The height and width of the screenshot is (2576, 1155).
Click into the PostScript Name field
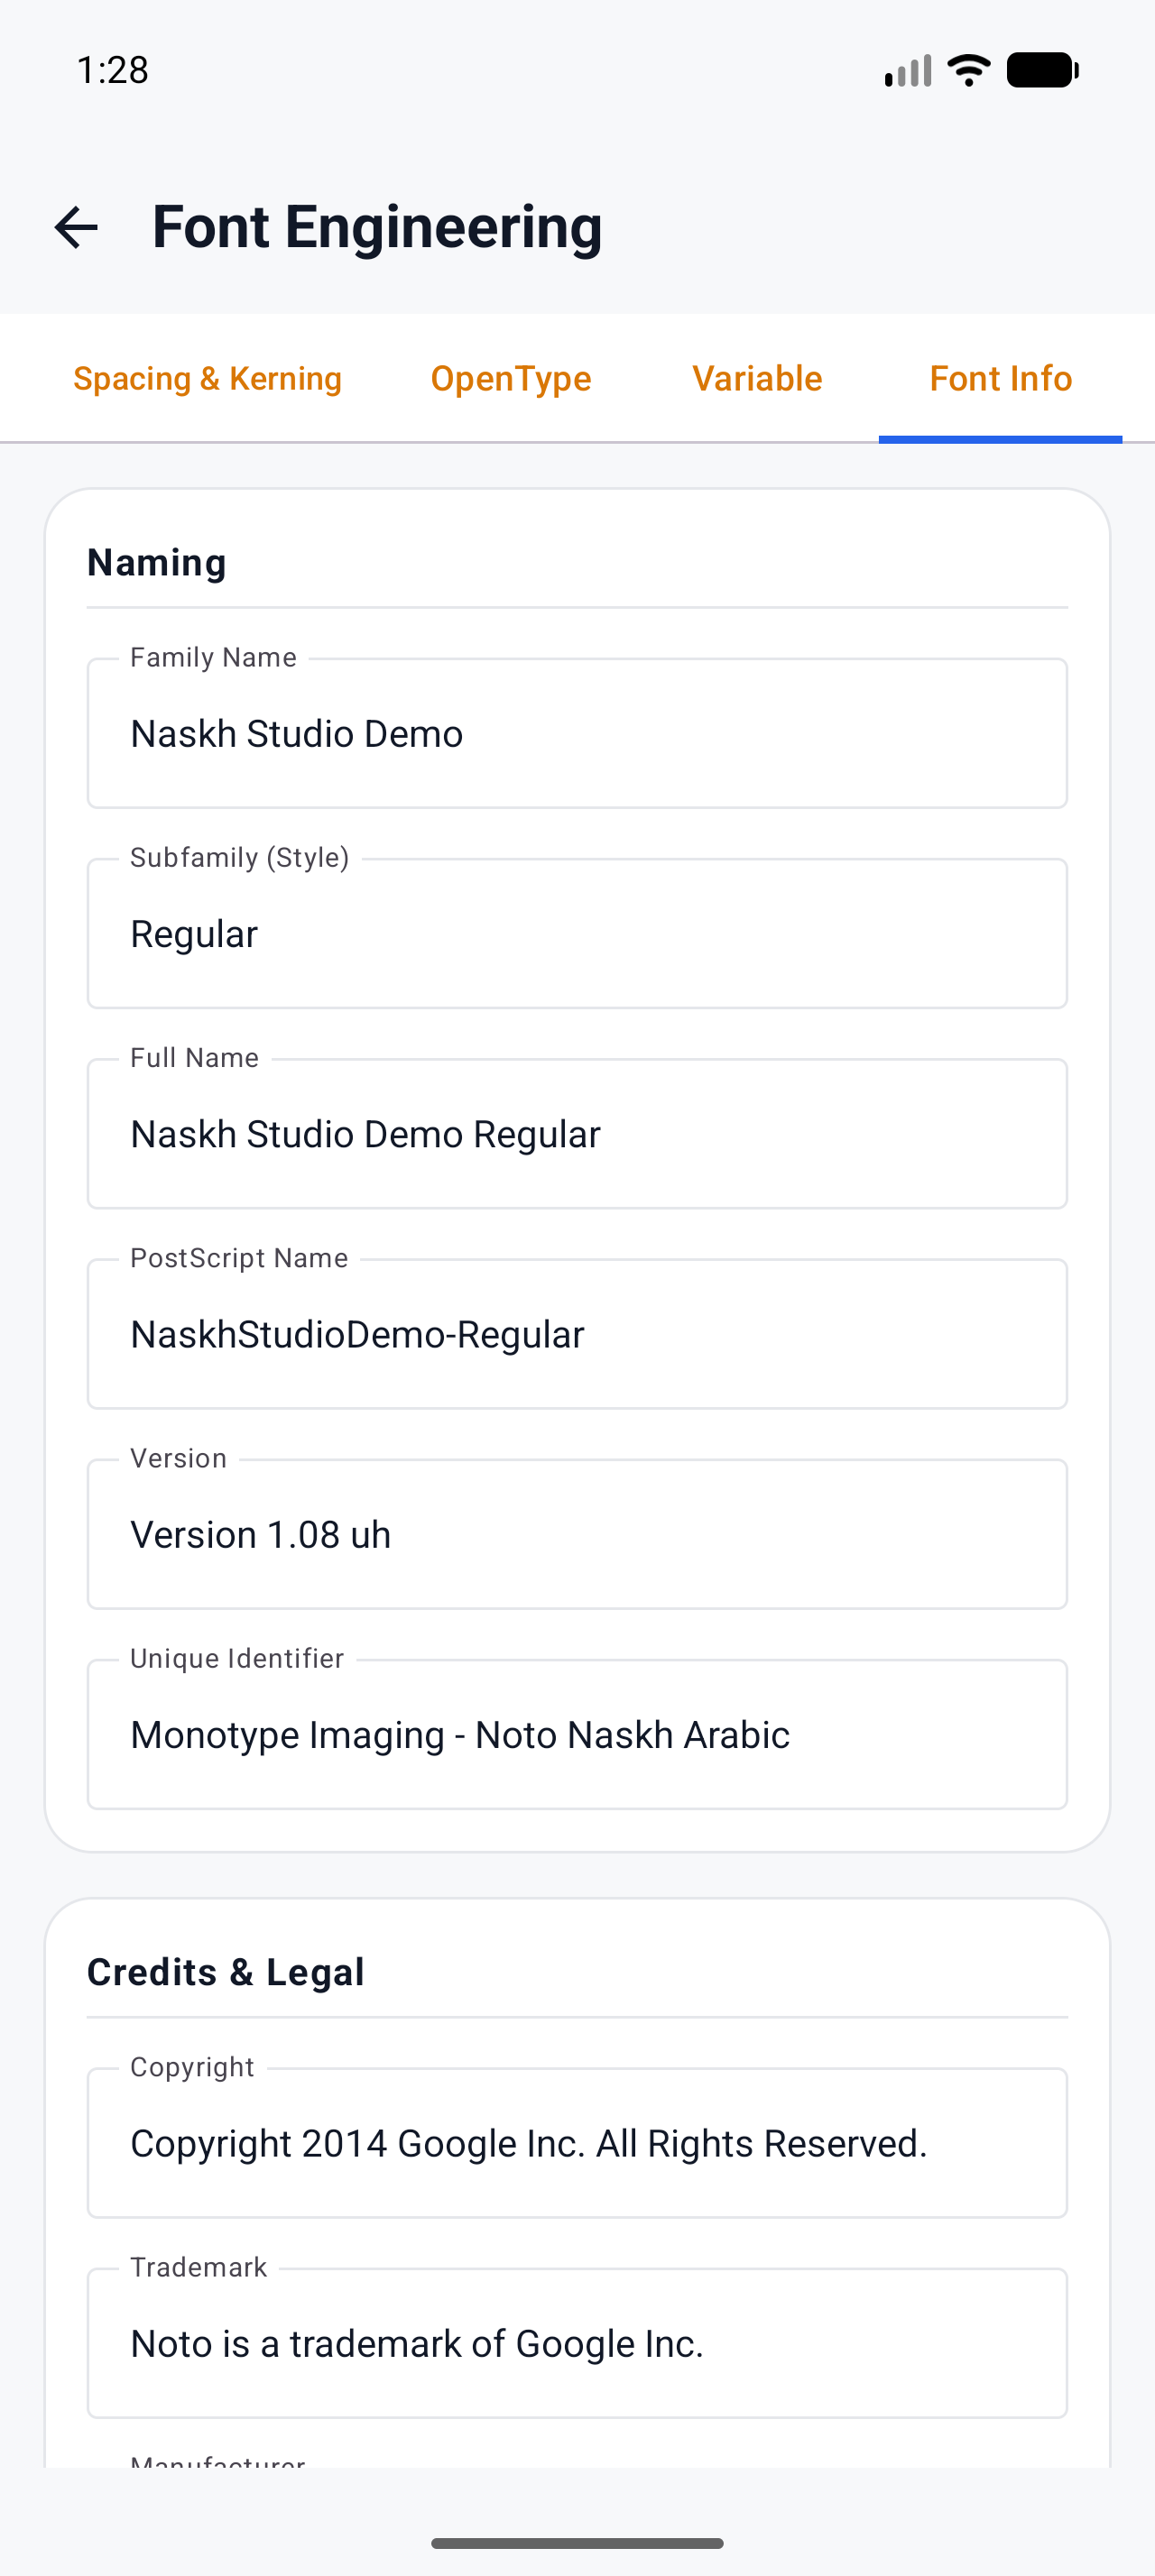[x=577, y=1333]
